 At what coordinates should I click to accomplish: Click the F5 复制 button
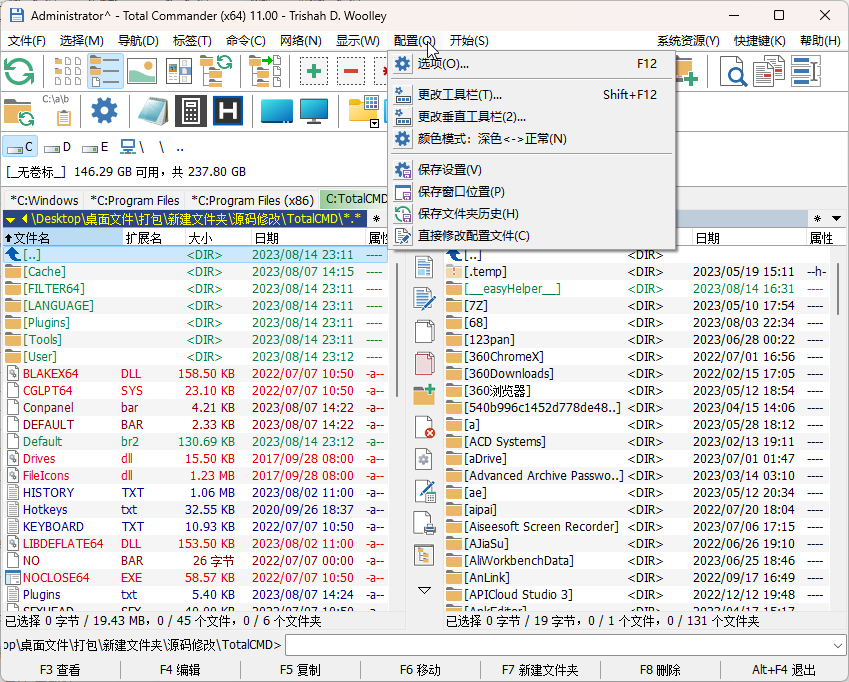(x=300, y=670)
